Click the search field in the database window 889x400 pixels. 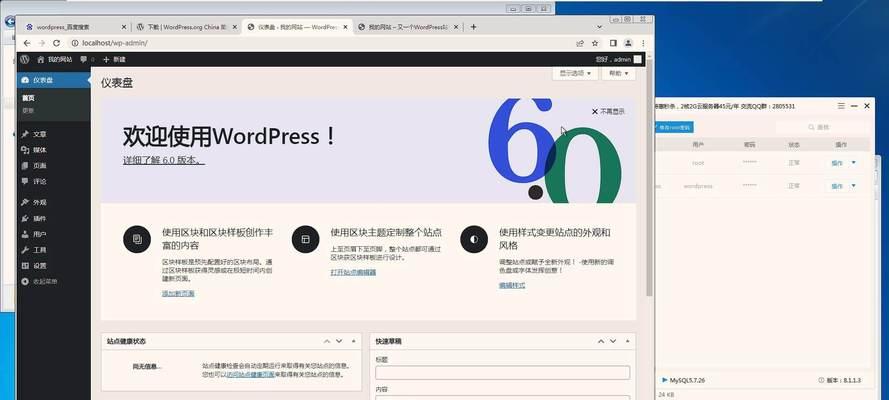click(x=820, y=127)
